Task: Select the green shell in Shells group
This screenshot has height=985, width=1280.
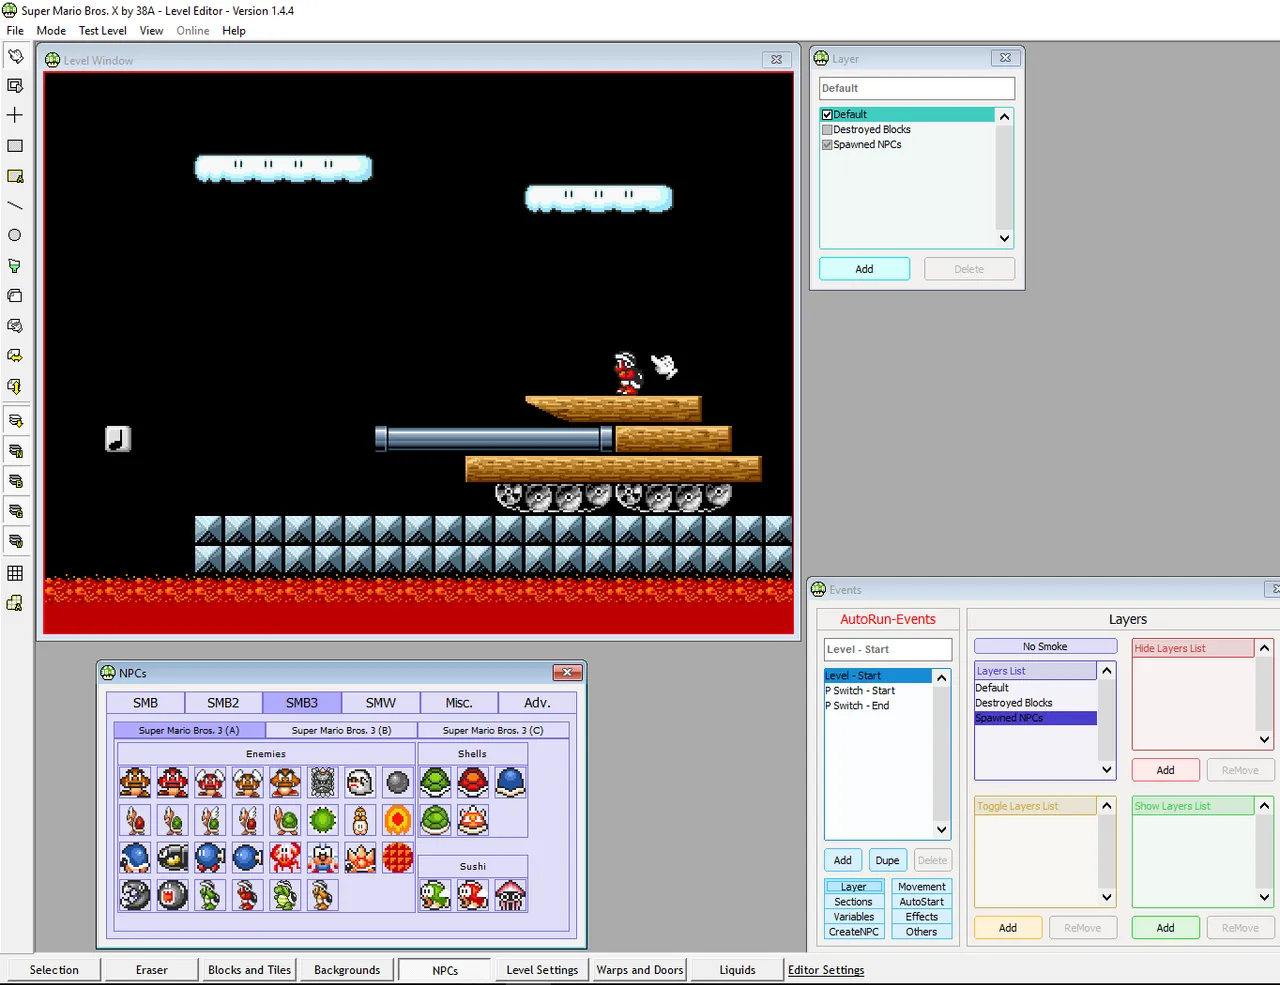Action: [x=435, y=782]
